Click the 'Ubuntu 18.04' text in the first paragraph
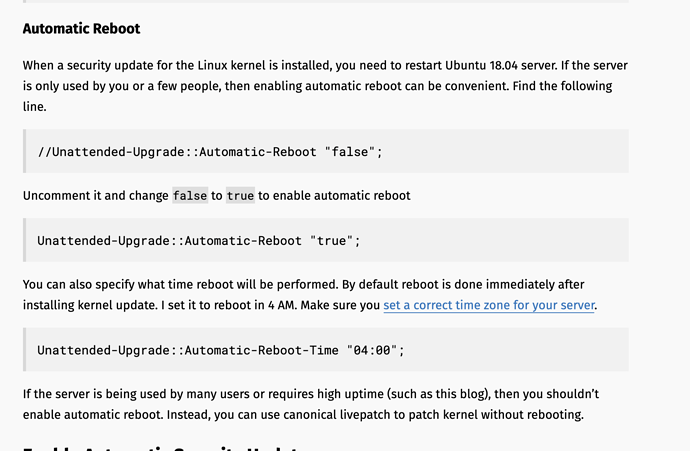 click(481, 66)
